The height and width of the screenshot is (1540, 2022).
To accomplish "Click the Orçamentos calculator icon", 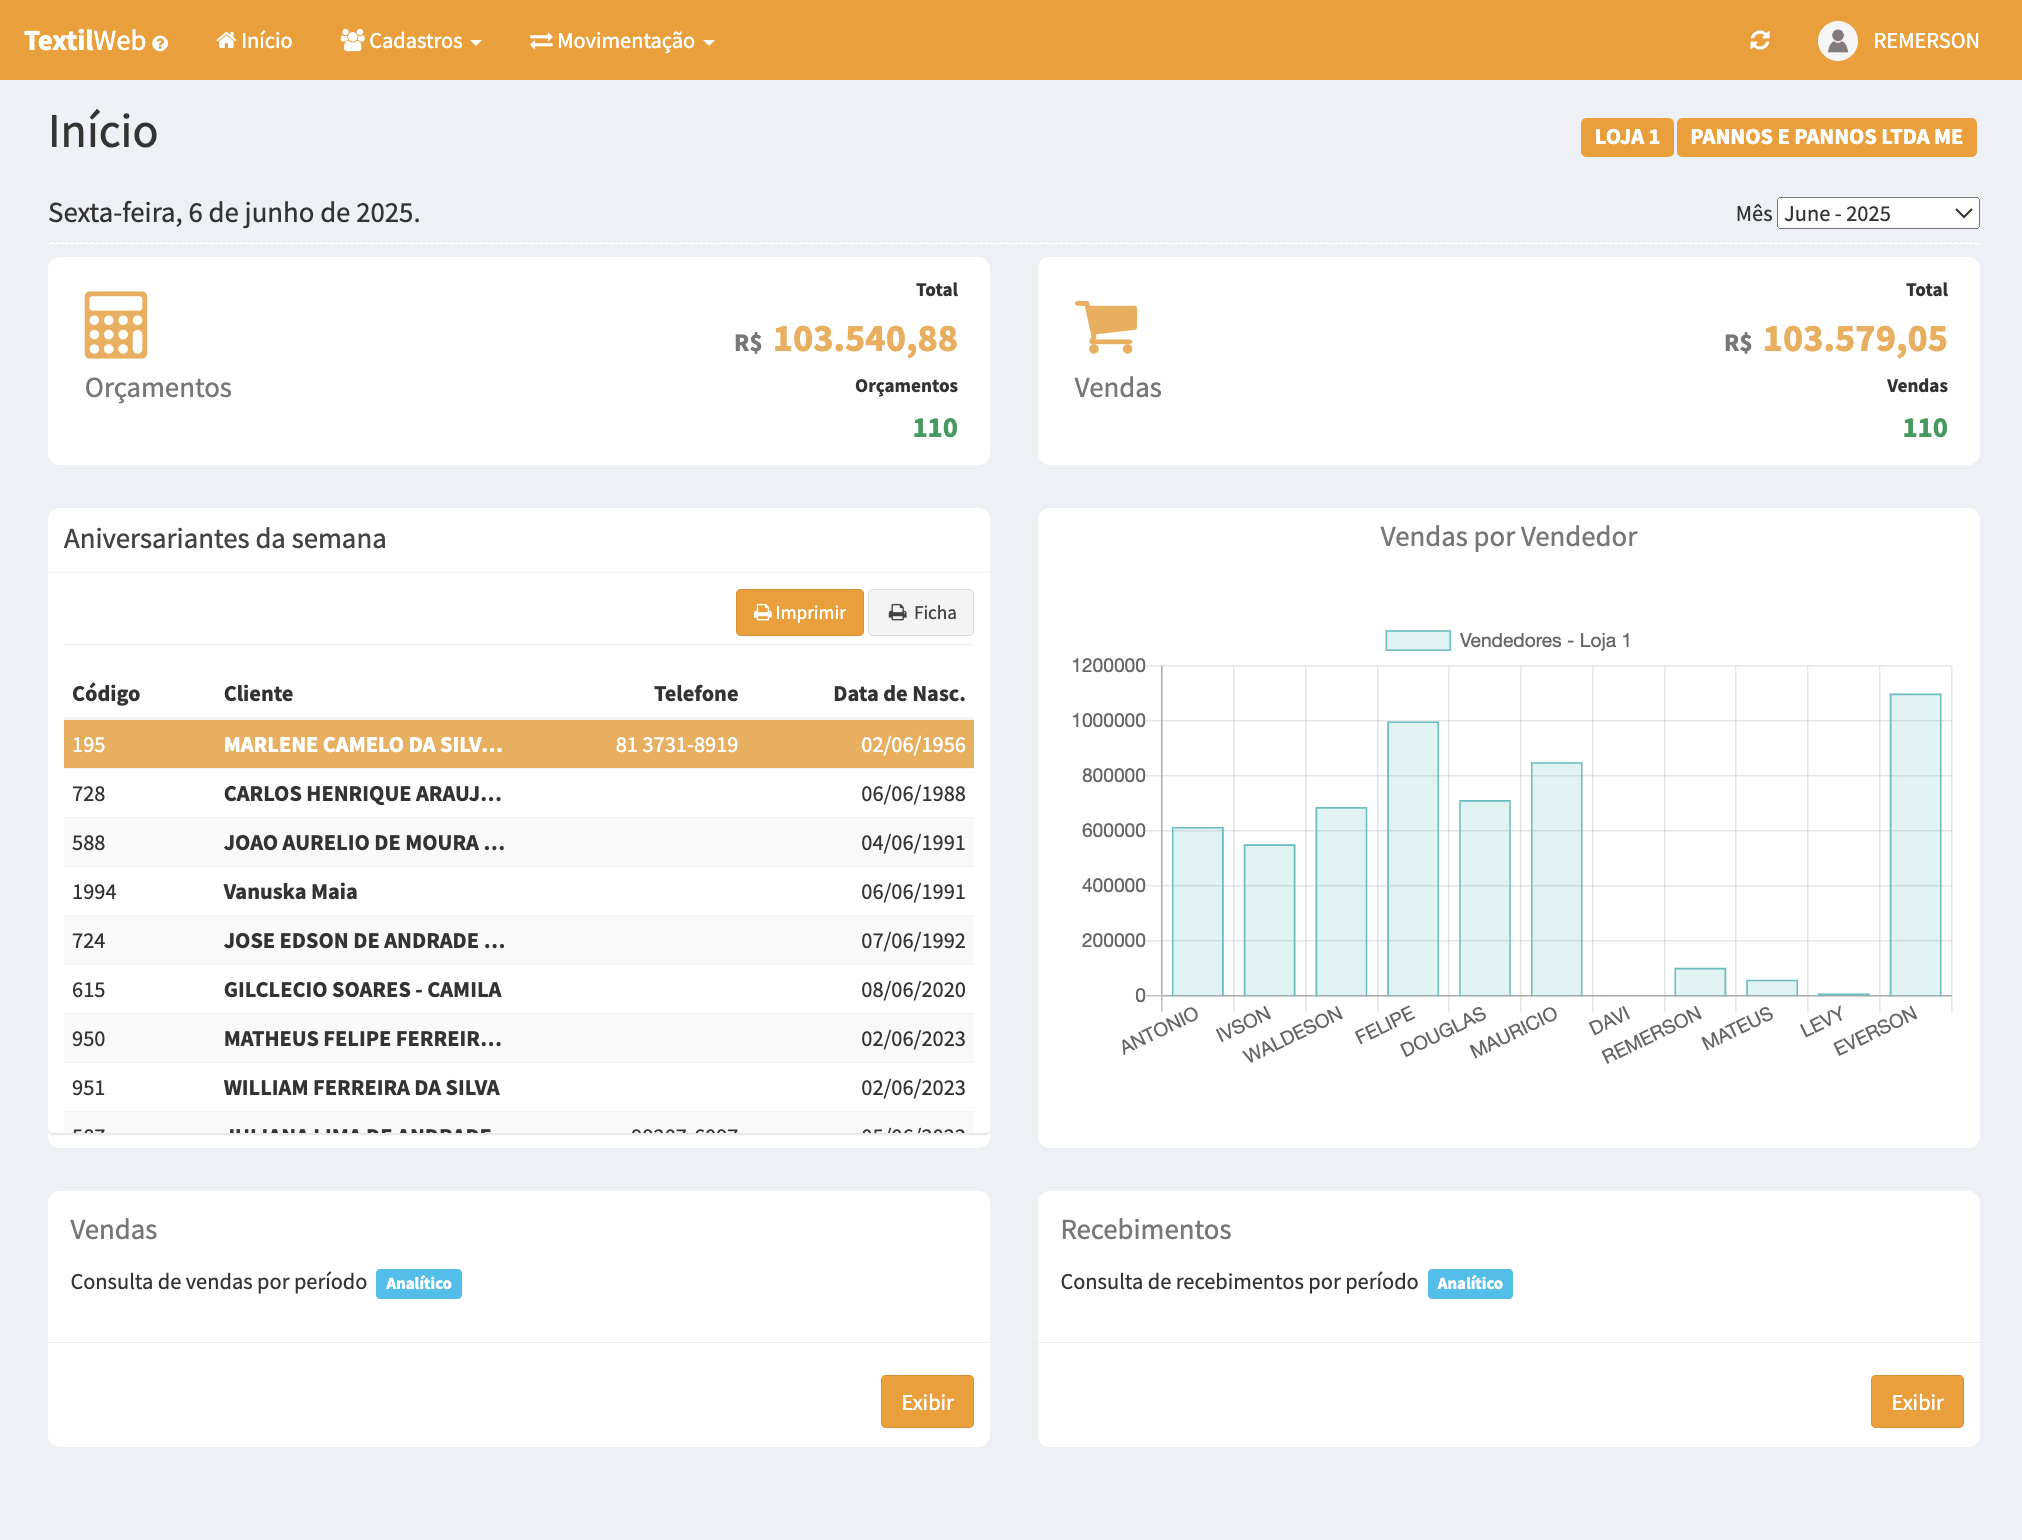I will point(116,325).
